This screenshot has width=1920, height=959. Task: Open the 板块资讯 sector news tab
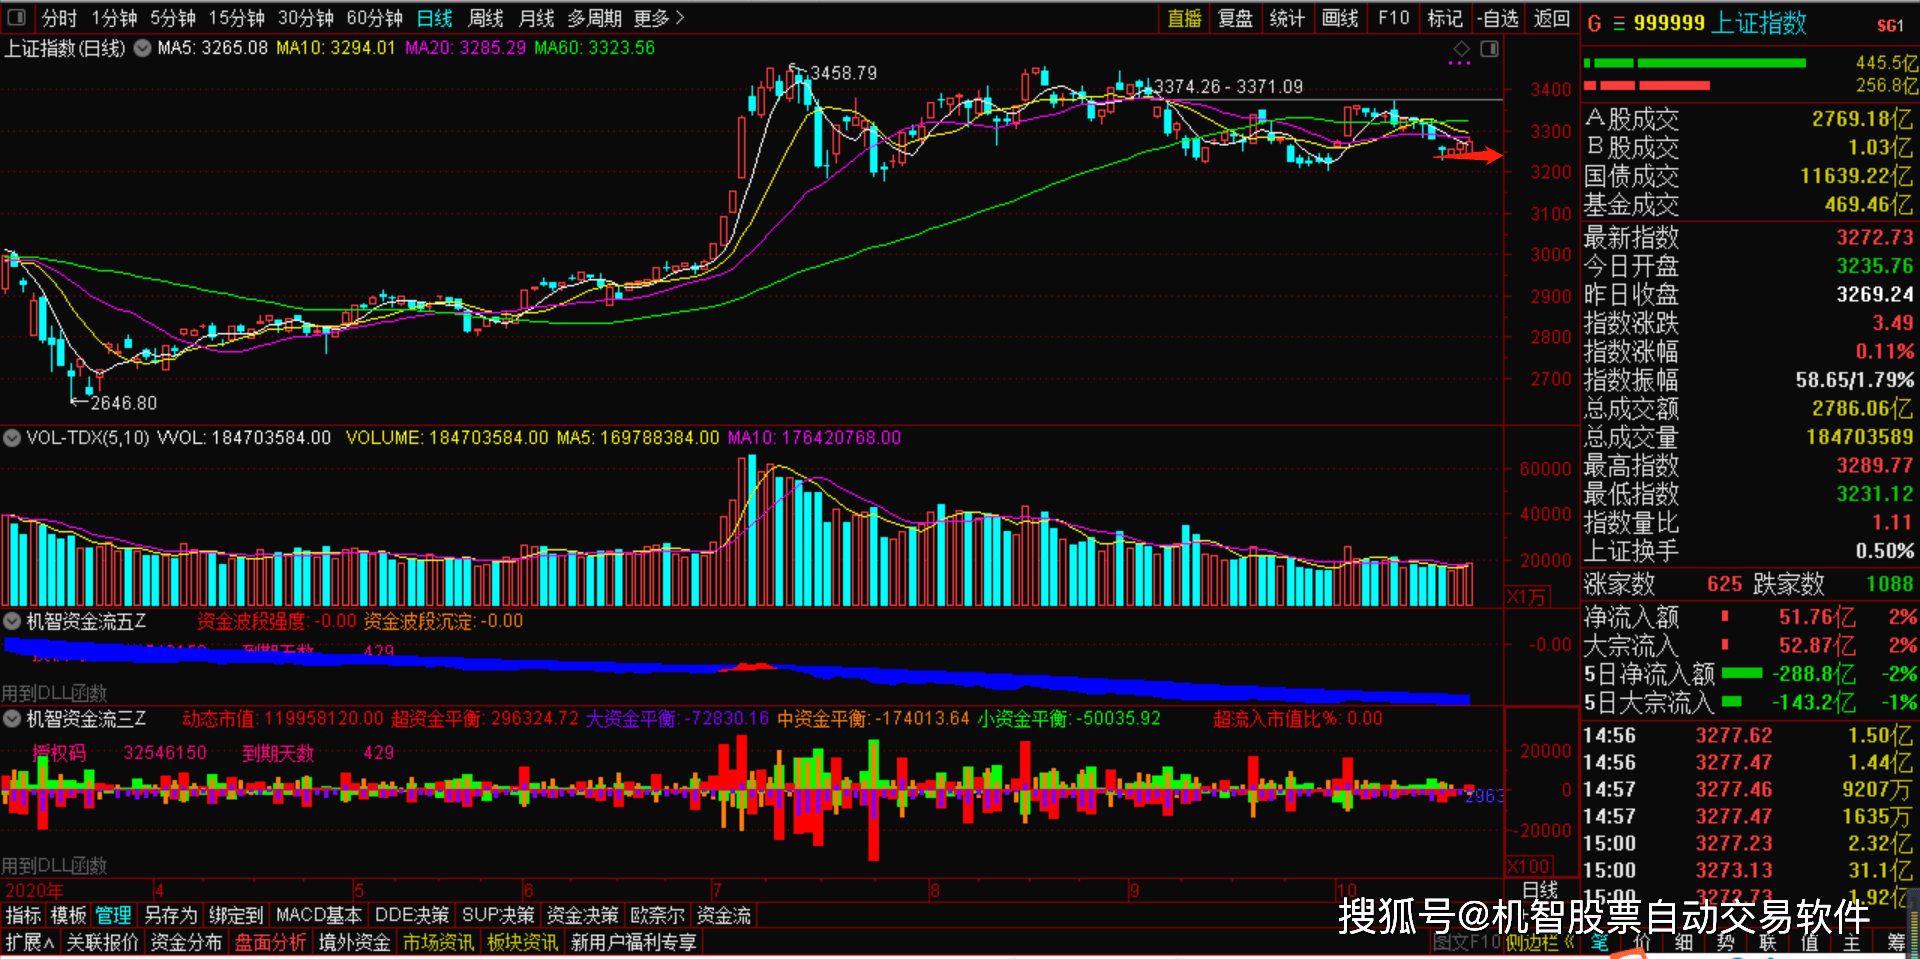[x=522, y=942]
